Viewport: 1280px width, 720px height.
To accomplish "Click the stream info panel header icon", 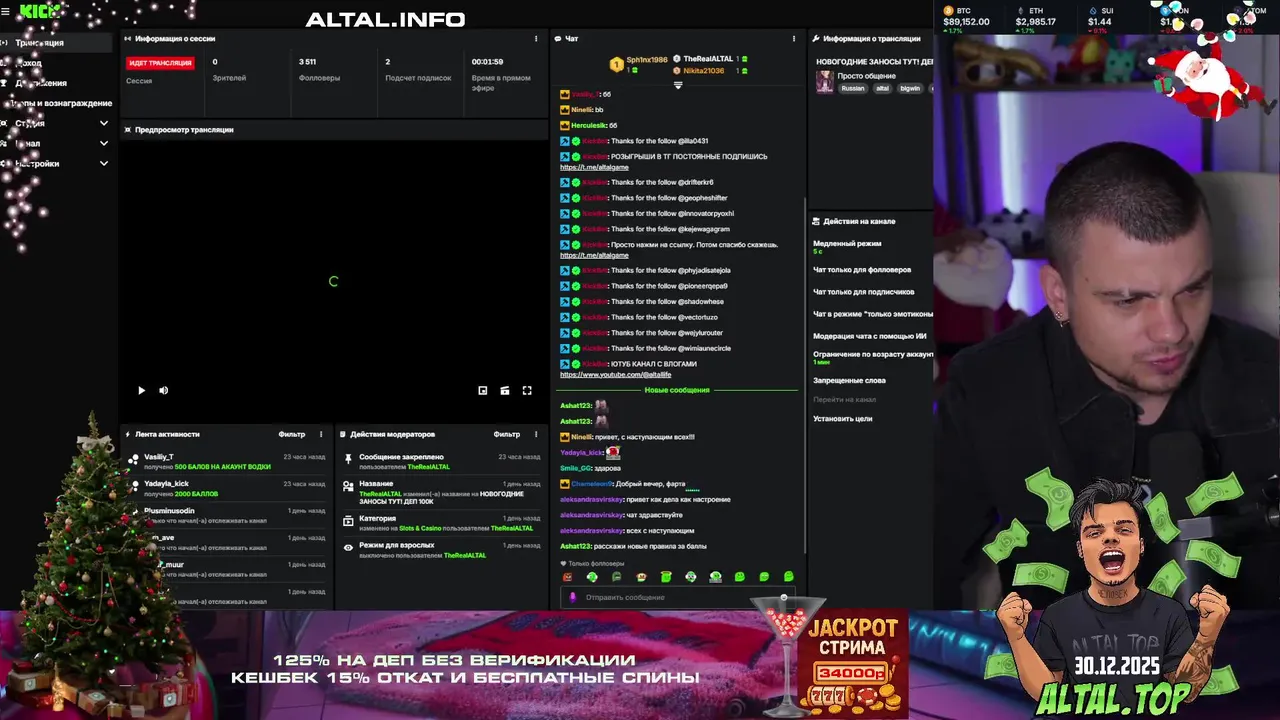I will 815,39.
